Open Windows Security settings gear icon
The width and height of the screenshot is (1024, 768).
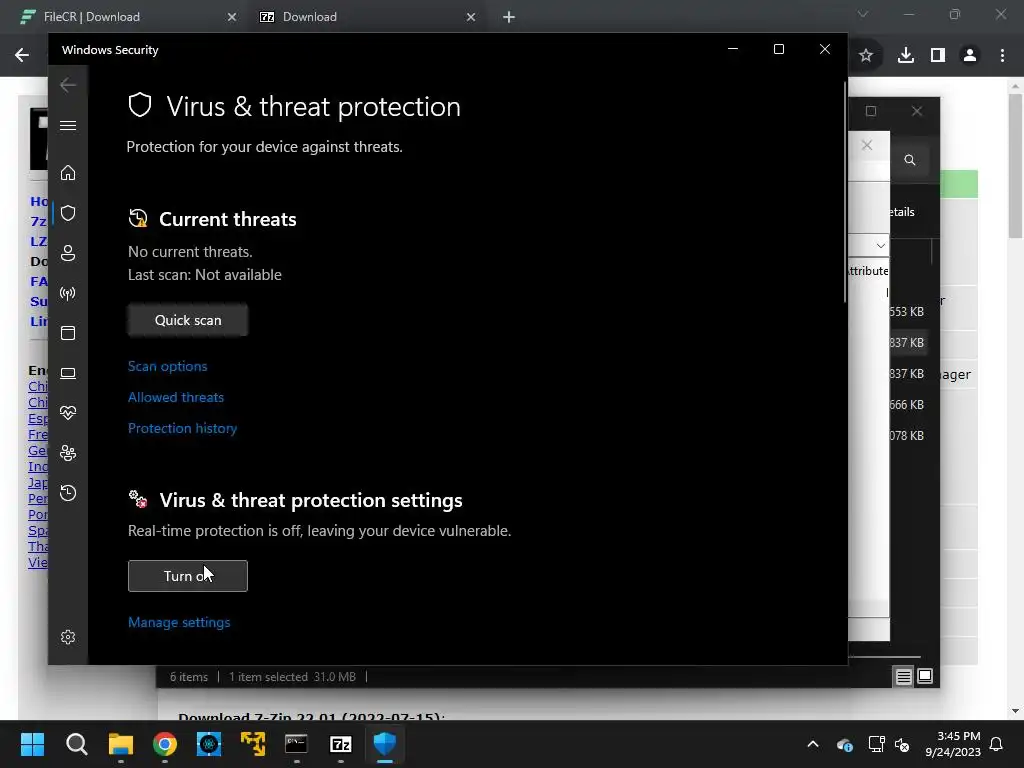tap(68, 637)
